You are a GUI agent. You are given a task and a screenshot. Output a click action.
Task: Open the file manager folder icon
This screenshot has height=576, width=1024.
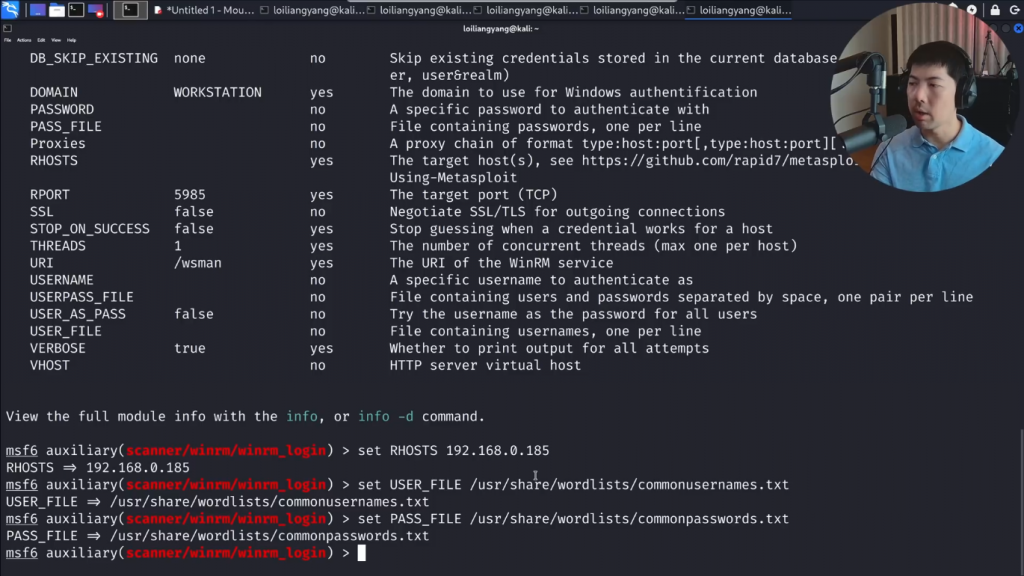(x=56, y=10)
